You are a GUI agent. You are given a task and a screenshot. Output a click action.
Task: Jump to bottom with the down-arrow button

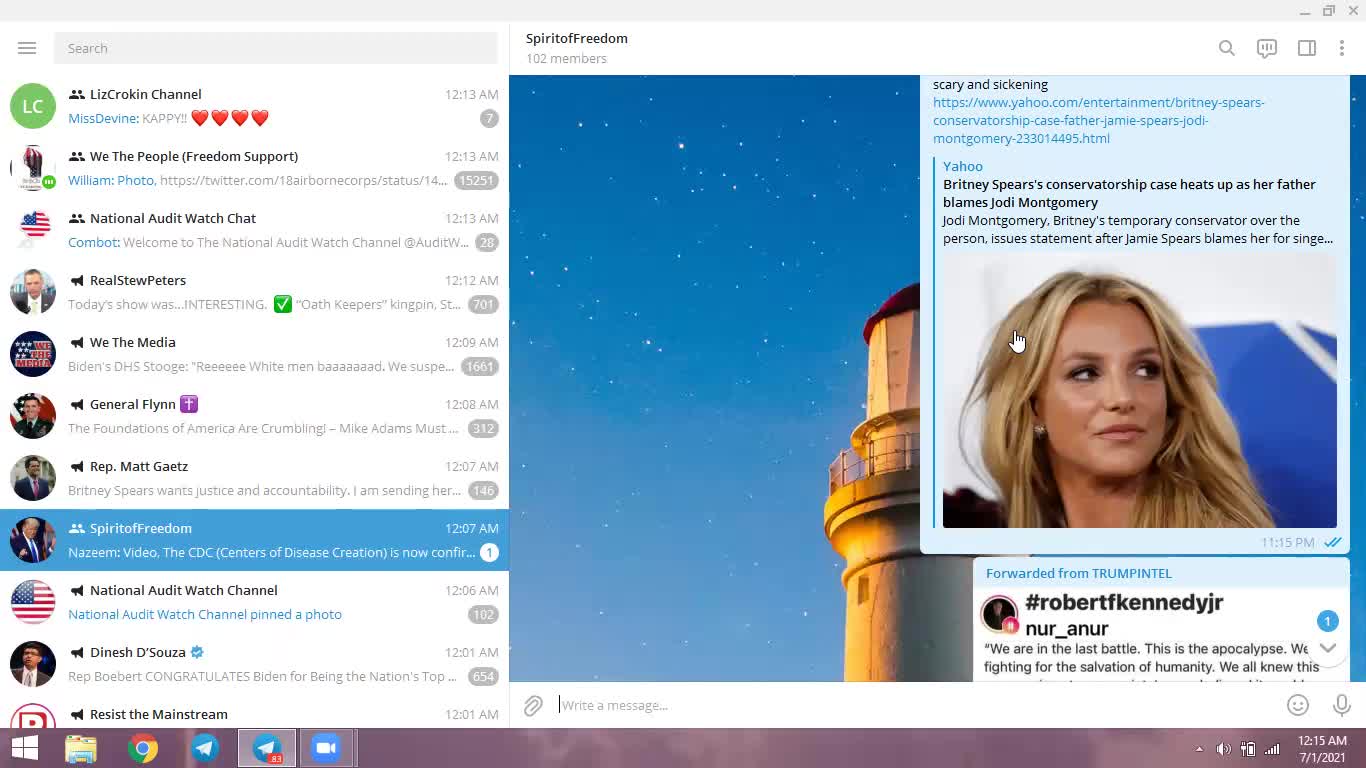point(1327,647)
